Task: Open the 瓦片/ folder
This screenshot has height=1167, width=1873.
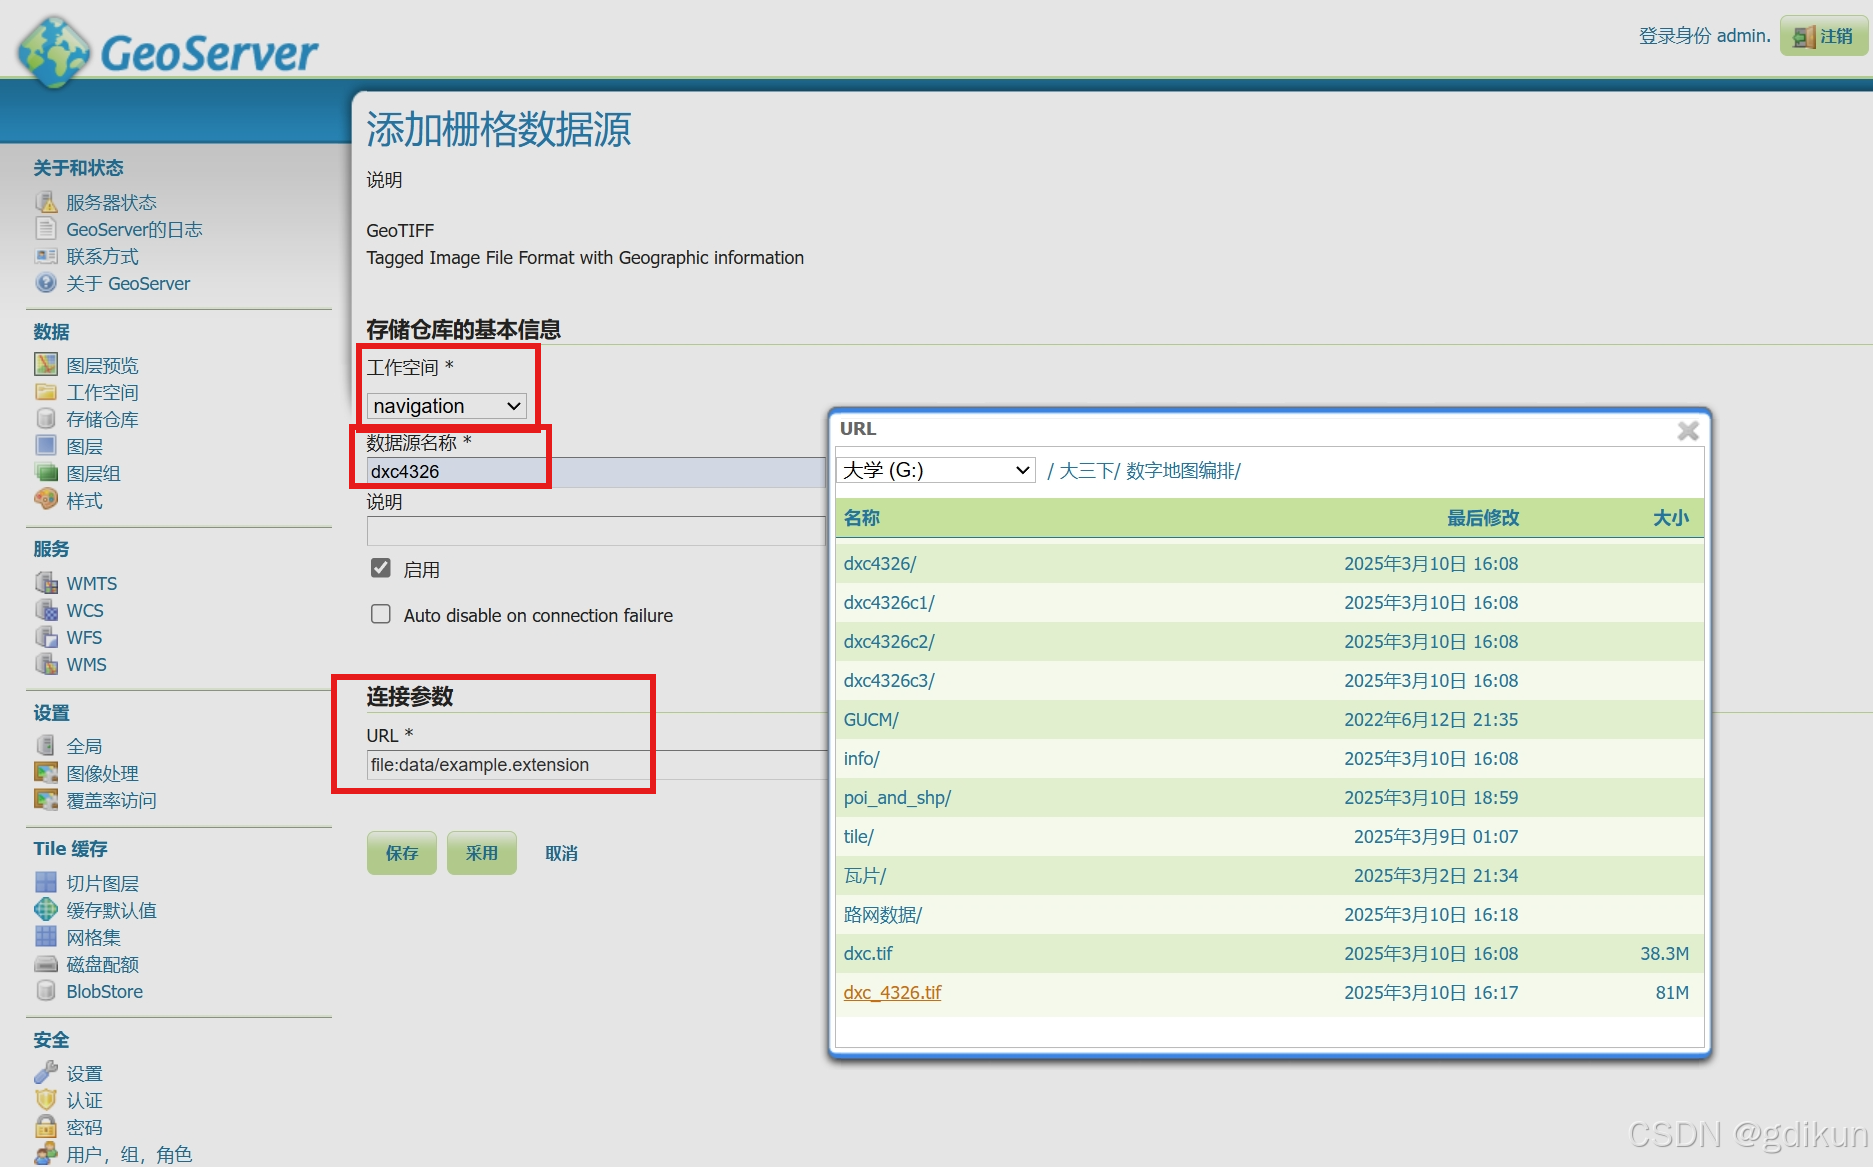Action: click(865, 876)
